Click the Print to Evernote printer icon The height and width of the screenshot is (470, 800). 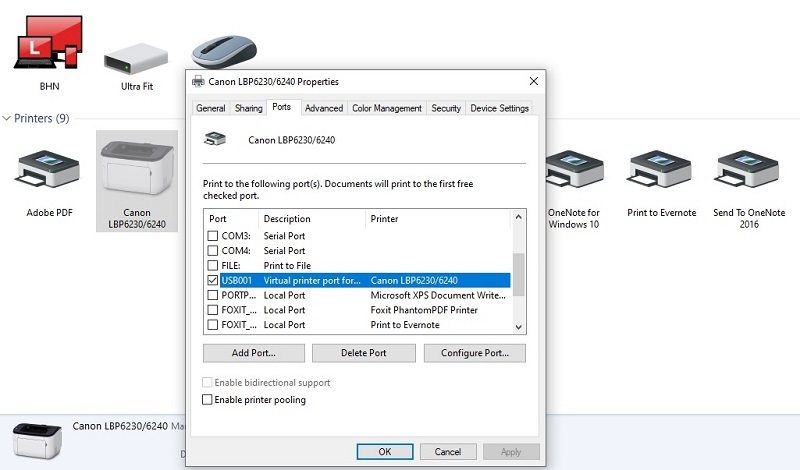pyautogui.click(x=661, y=172)
